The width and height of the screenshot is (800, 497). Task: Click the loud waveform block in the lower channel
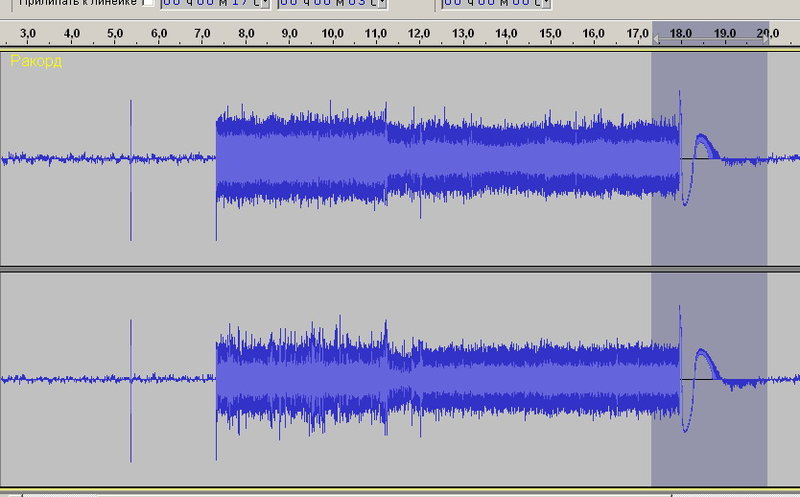[447, 379]
